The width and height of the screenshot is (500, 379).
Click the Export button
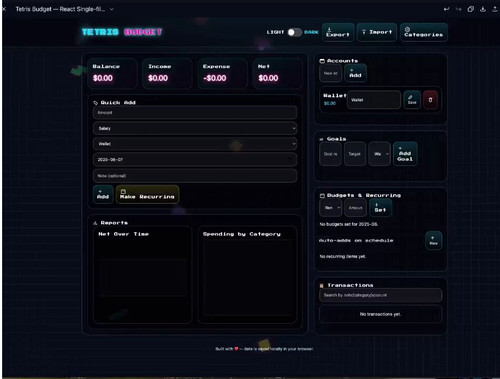(338, 32)
